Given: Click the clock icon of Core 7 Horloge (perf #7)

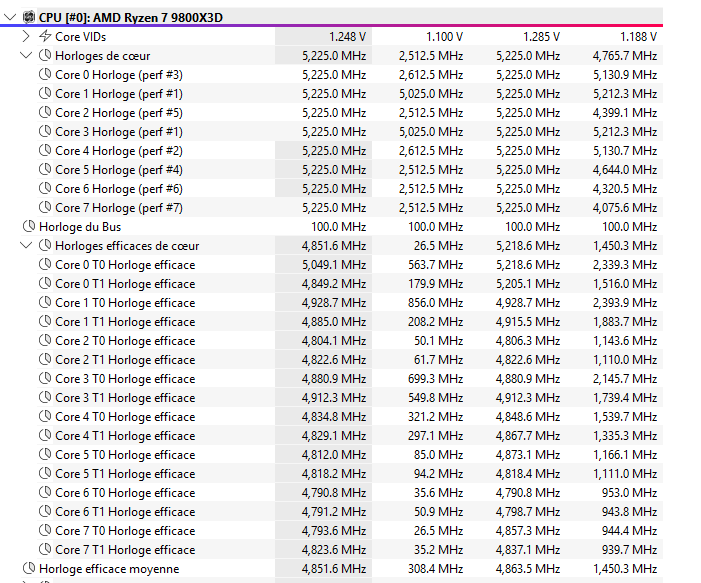Looking at the screenshot, I should tap(45, 207).
